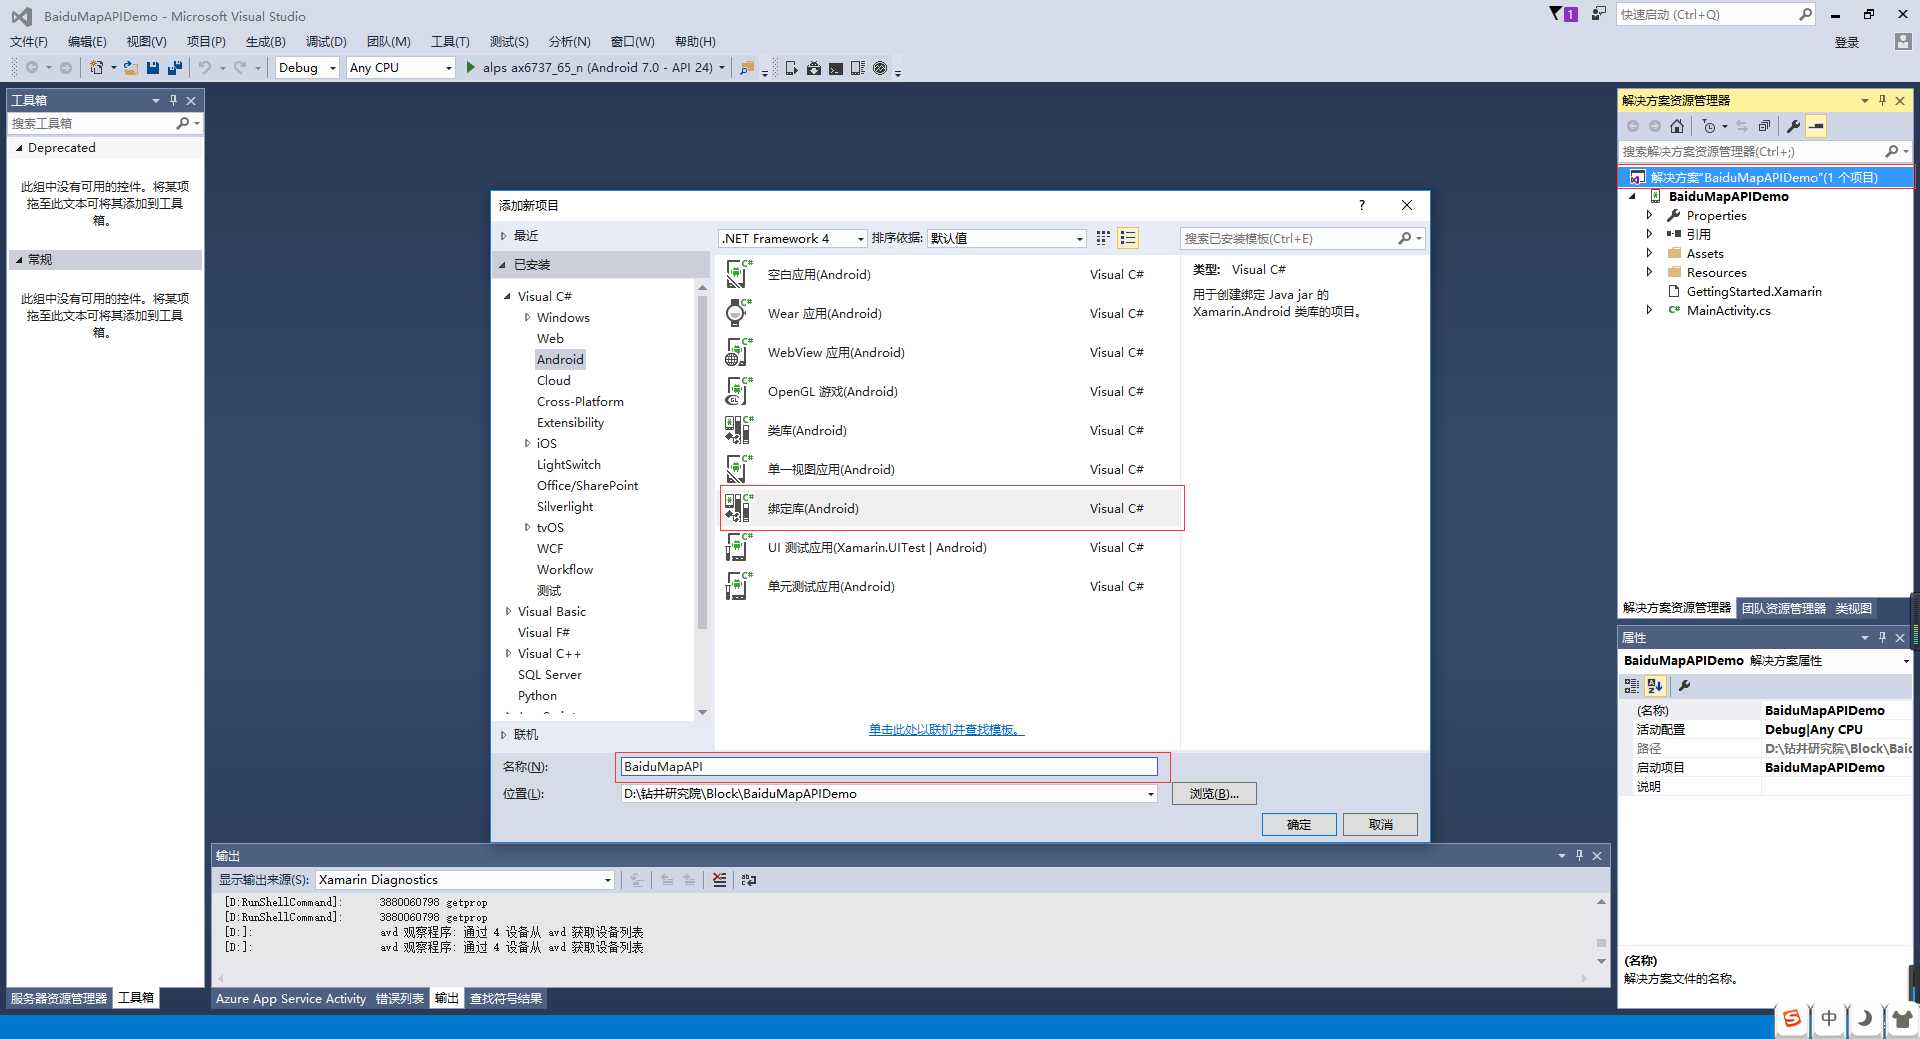Select Cross-Platform in the template tree

coord(580,402)
